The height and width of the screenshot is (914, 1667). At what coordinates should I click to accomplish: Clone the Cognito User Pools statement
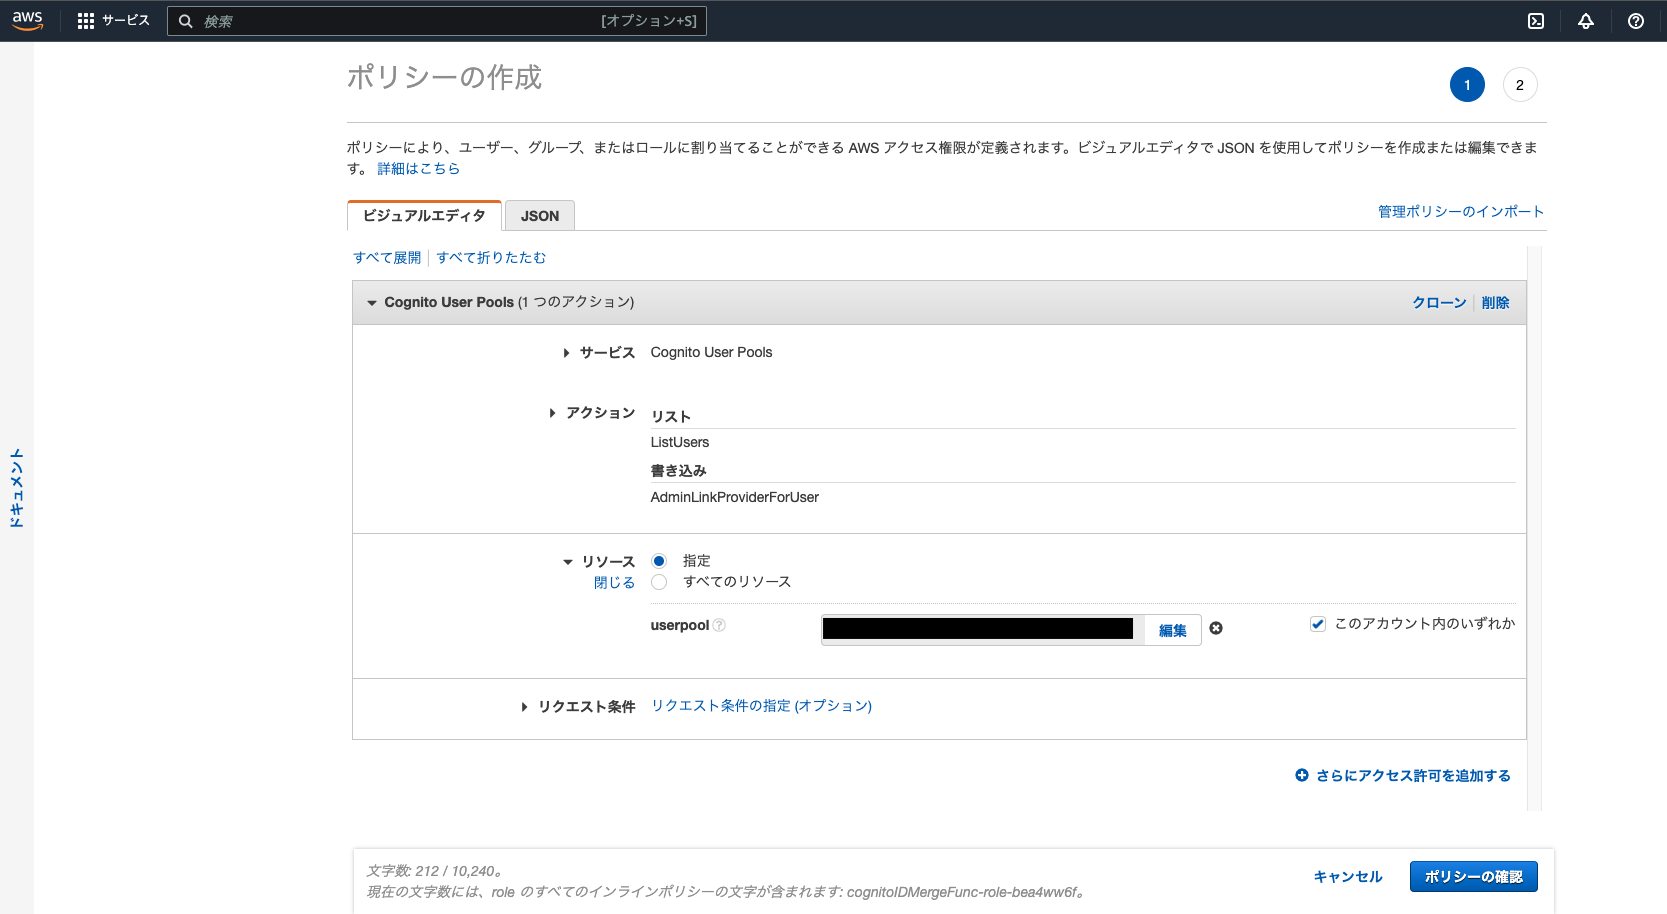[1439, 303]
